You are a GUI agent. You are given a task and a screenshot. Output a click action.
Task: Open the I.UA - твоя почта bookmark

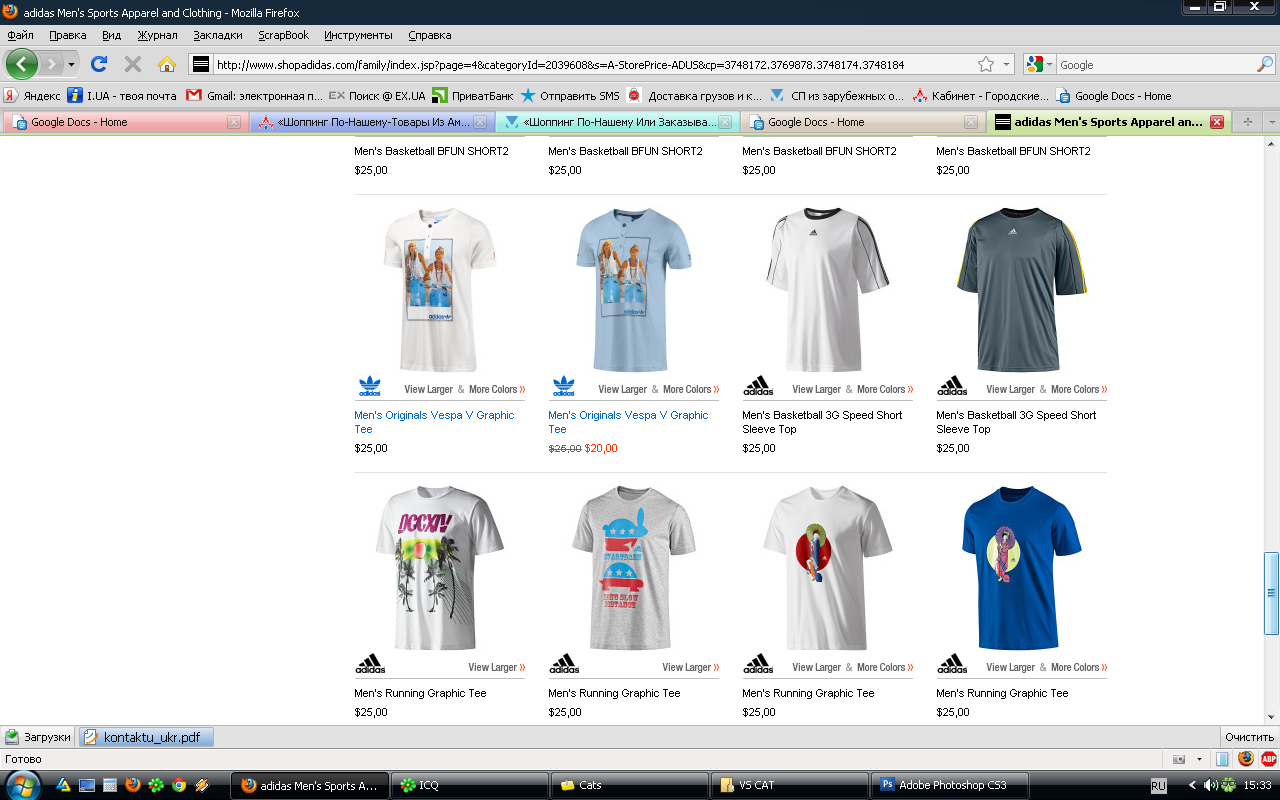click(x=121, y=96)
